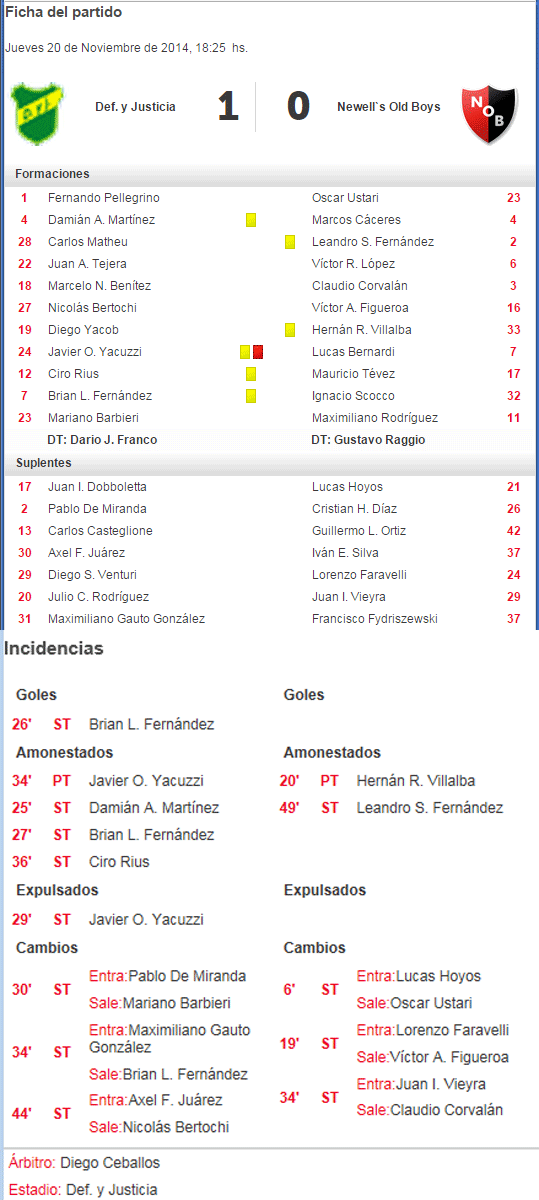Click the referee name Diego Ceballos
539x1200 pixels.
(110, 1163)
